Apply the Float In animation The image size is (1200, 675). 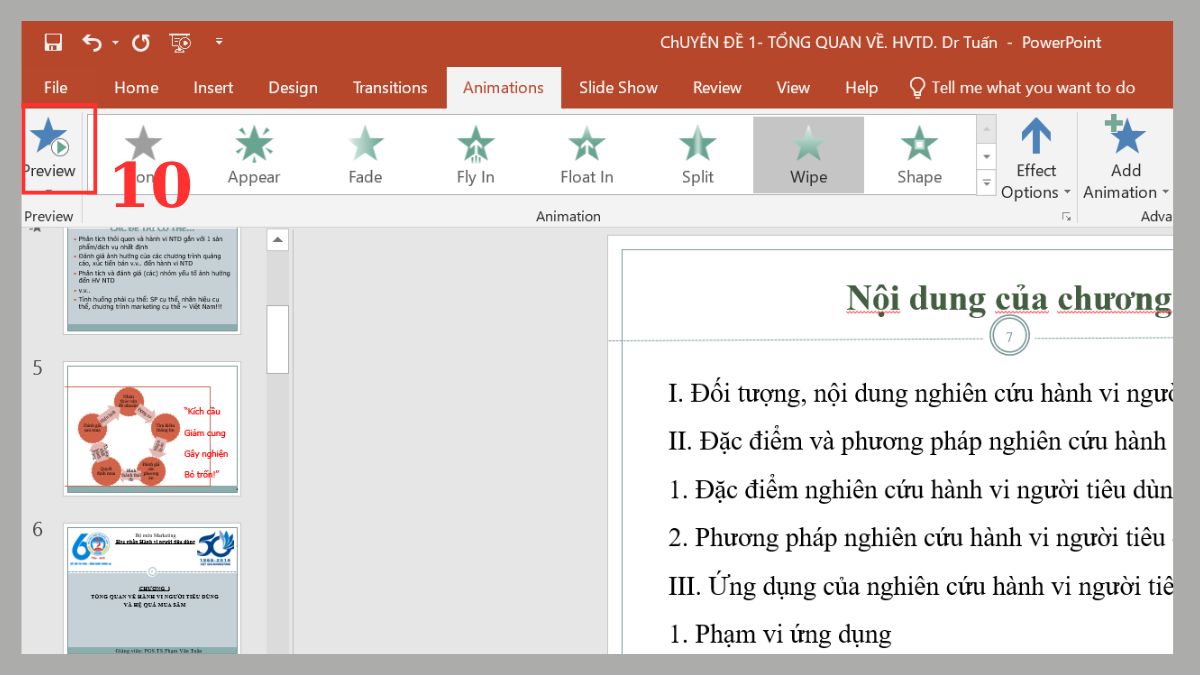[x=585, y=155]
